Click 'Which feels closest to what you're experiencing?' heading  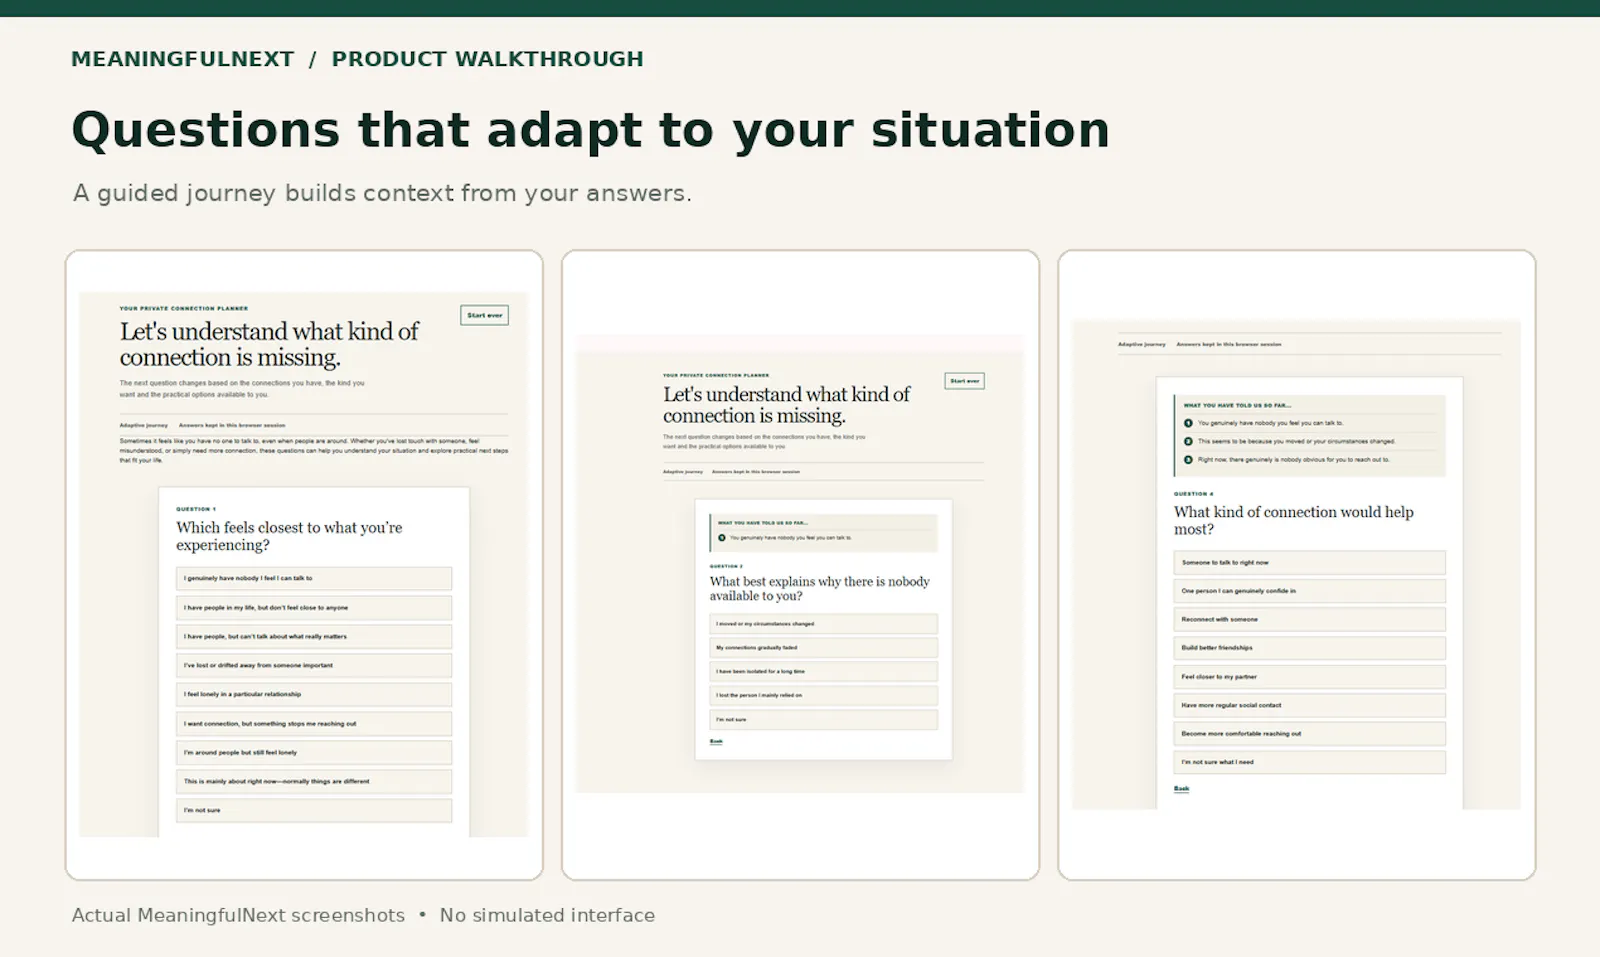[289, 536]
